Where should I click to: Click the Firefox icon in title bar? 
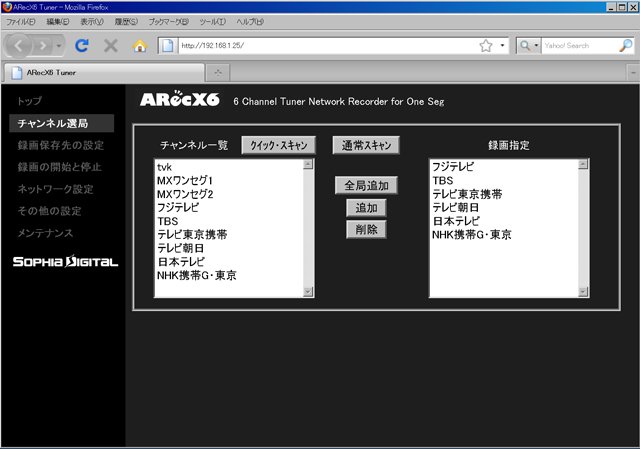point(7,7)
